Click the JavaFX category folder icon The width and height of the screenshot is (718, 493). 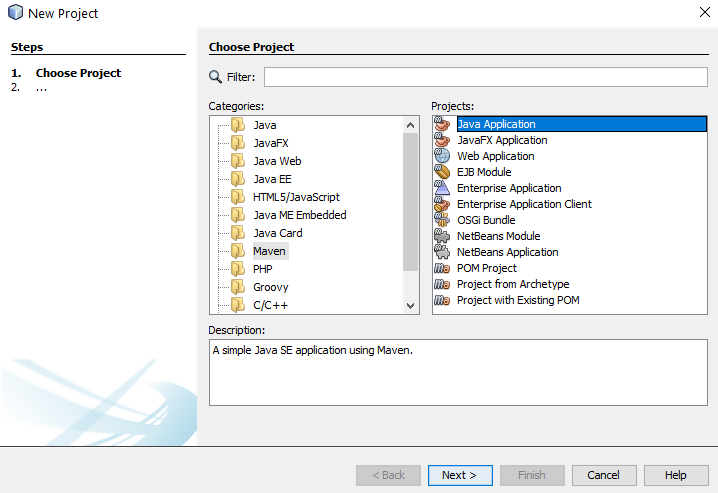pyautogui.click(x=238, y=143)
